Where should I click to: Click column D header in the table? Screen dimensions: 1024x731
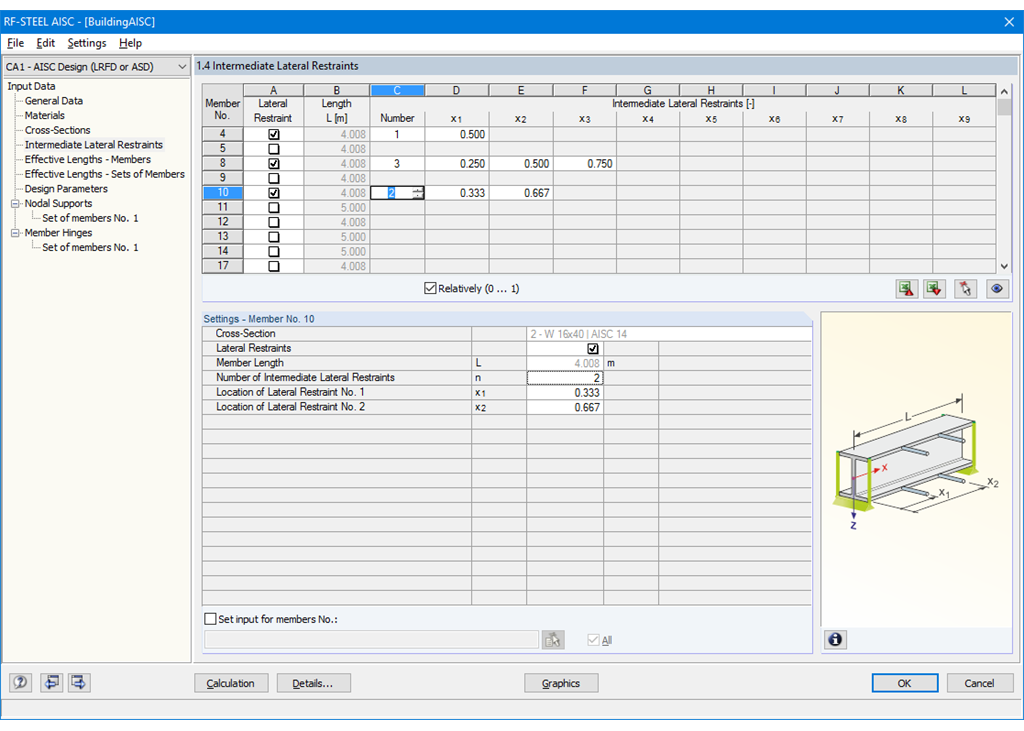(x=456, y=90)
